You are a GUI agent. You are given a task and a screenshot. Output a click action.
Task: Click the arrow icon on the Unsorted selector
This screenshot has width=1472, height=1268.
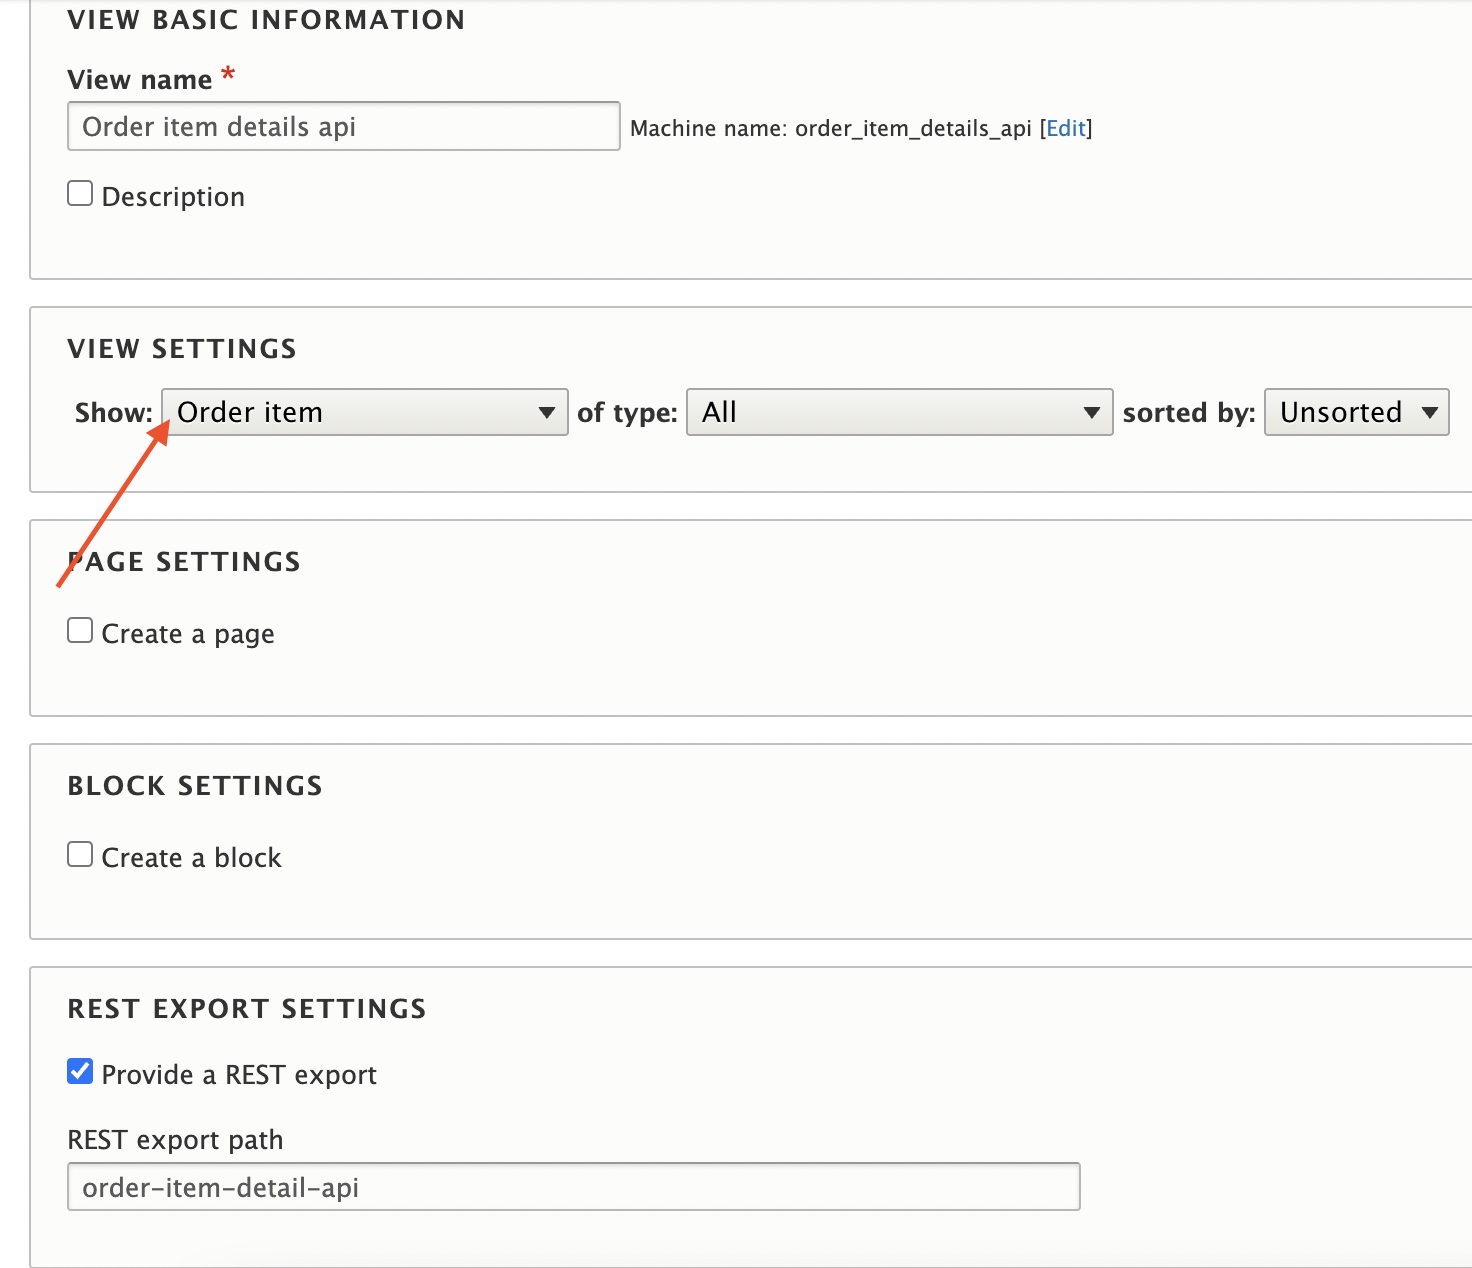pyautogui.click(x=1431, y=411)
